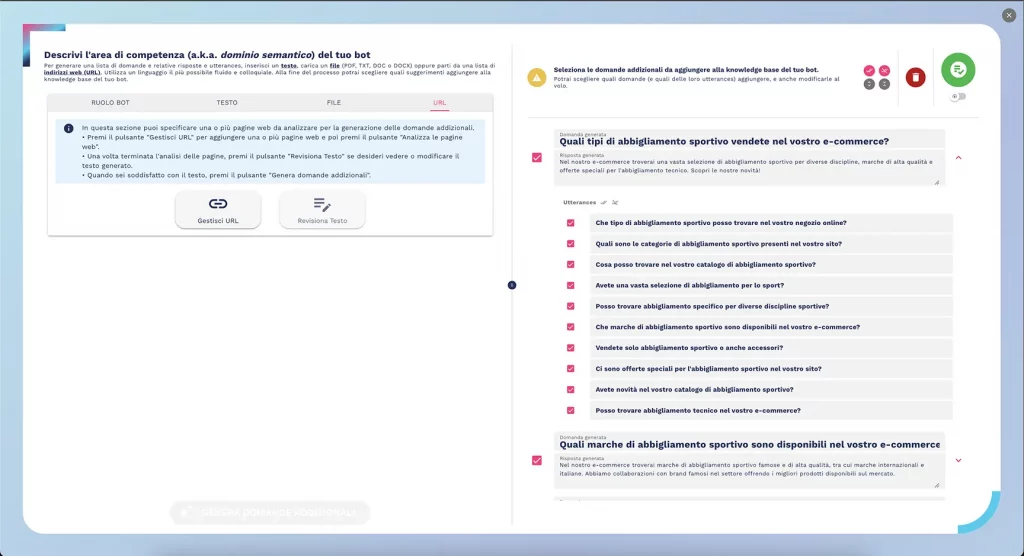The image size is (1024, 556).
Task: Click utterance text 'Quali sono le categorie di abbigliamento'
Action: click(x=718, y=244)
